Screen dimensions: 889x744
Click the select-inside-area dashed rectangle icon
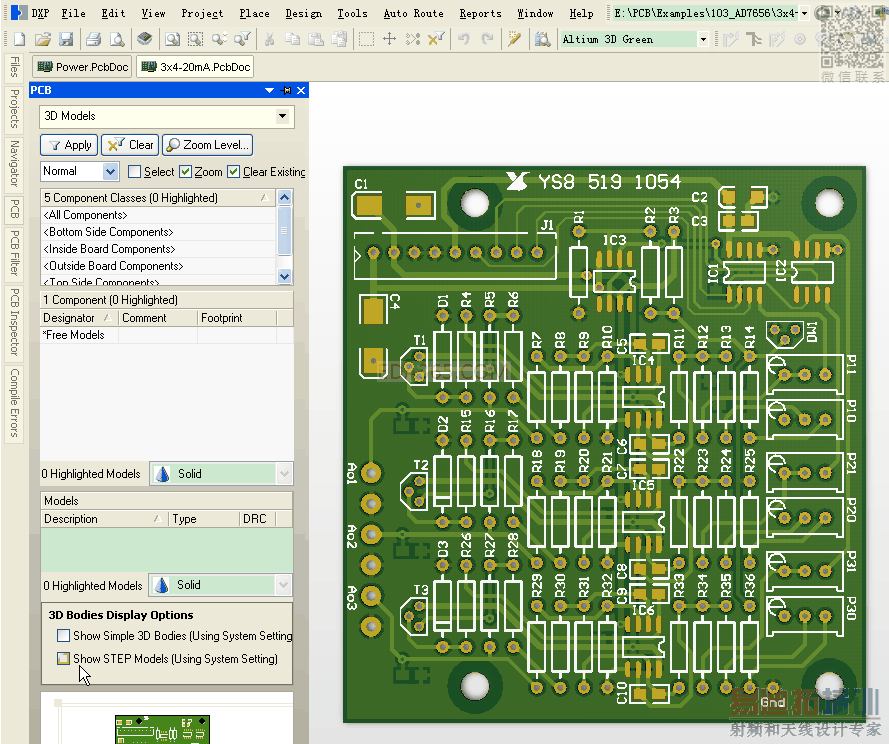pyautogui.click(x=367, y=39)
